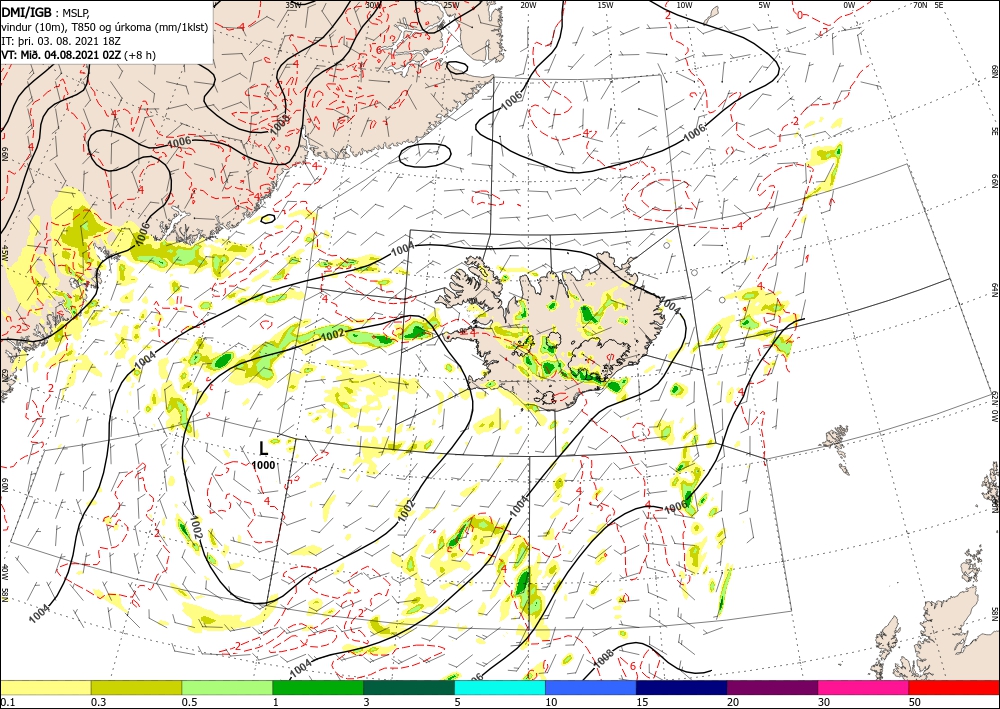Image resolution: width=1000 pixels, height=709 pixels.
Task: Click the '0.3' legend value label
Action: pyautogui.click(x=98, y=702)
